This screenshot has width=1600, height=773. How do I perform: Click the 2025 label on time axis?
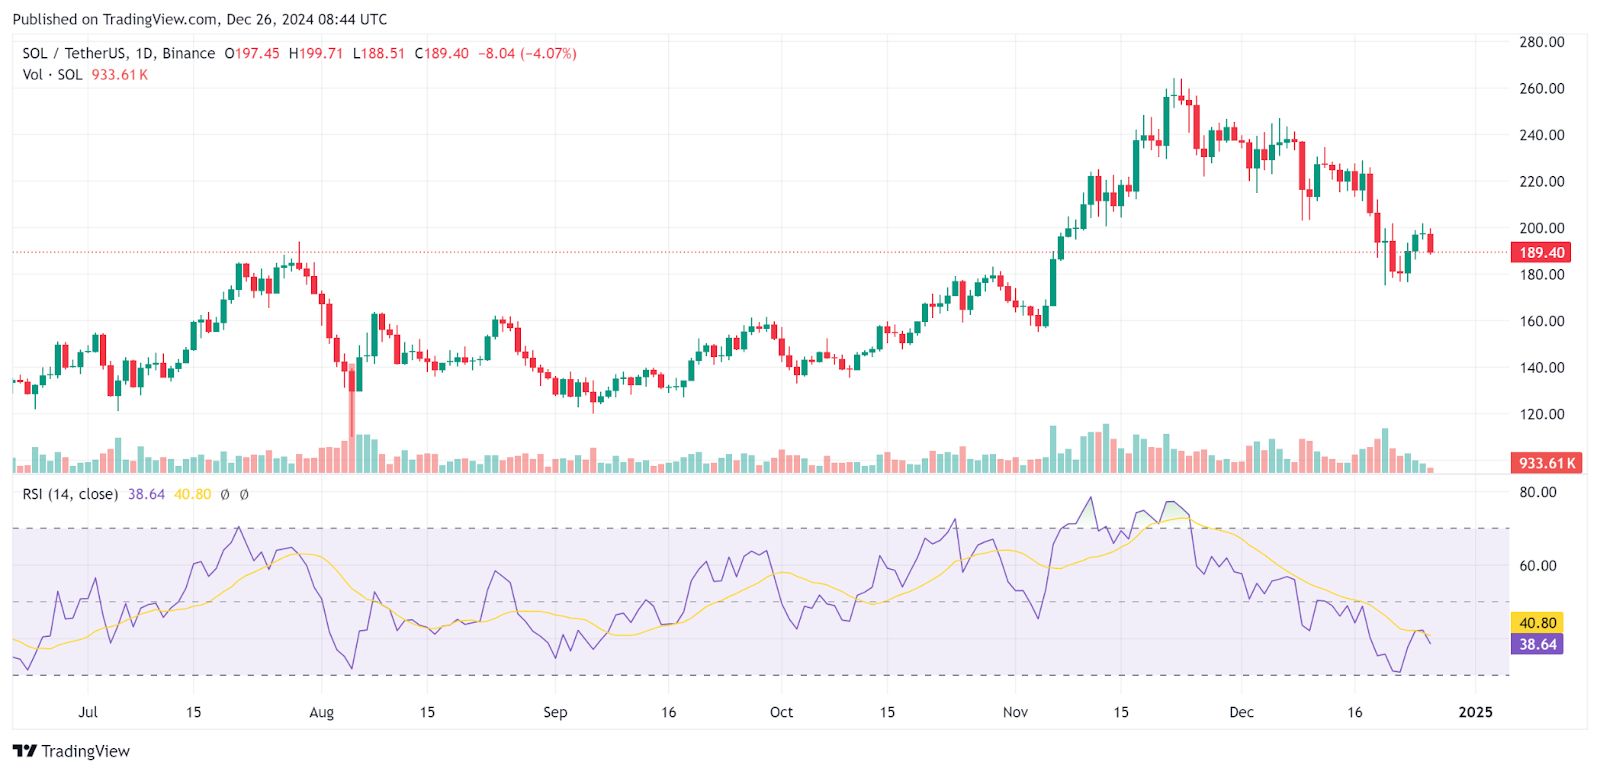click(x=1475, y=712)
